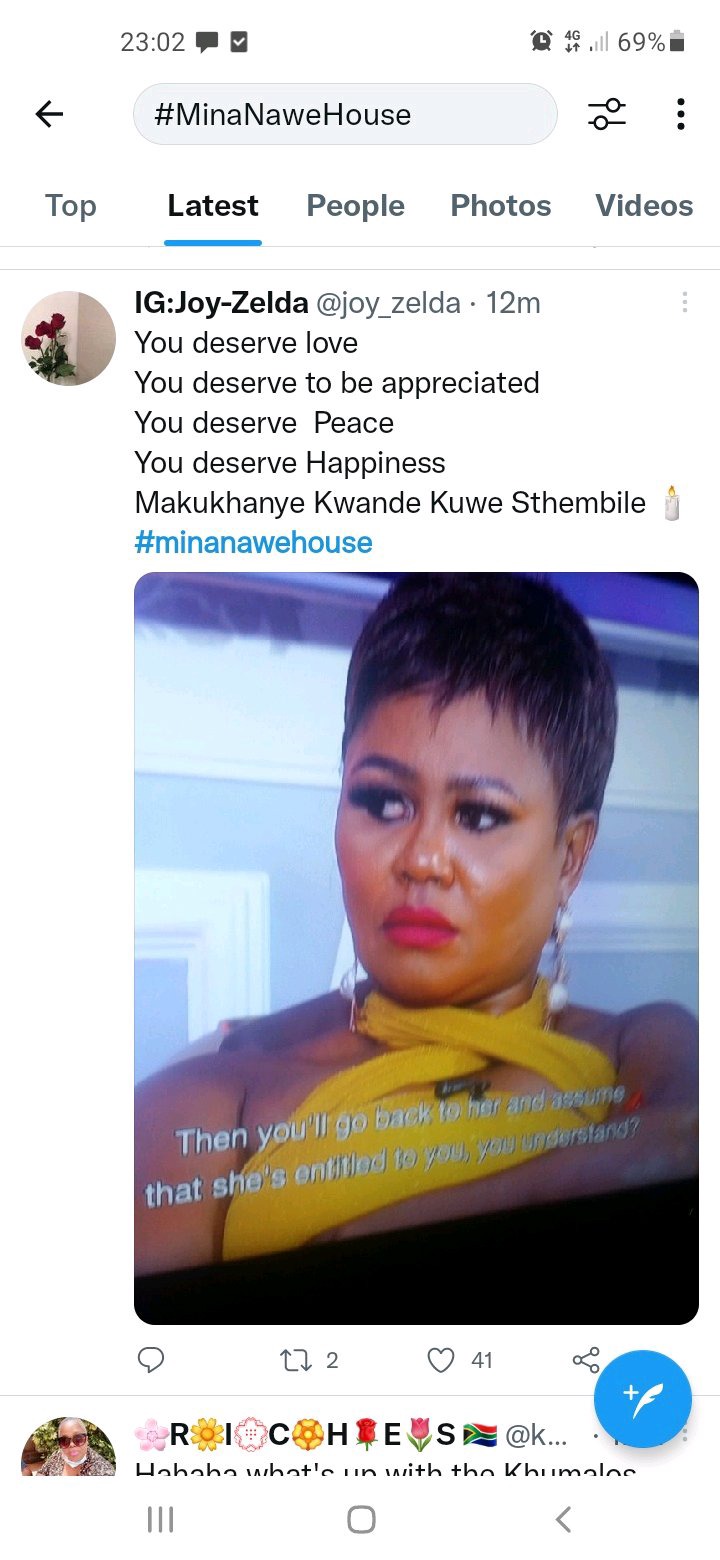Open the IG:Joy-Zelda profile name
Image resolution: width=720 pixels, height=1560 pixels.
tap(221, 302)
